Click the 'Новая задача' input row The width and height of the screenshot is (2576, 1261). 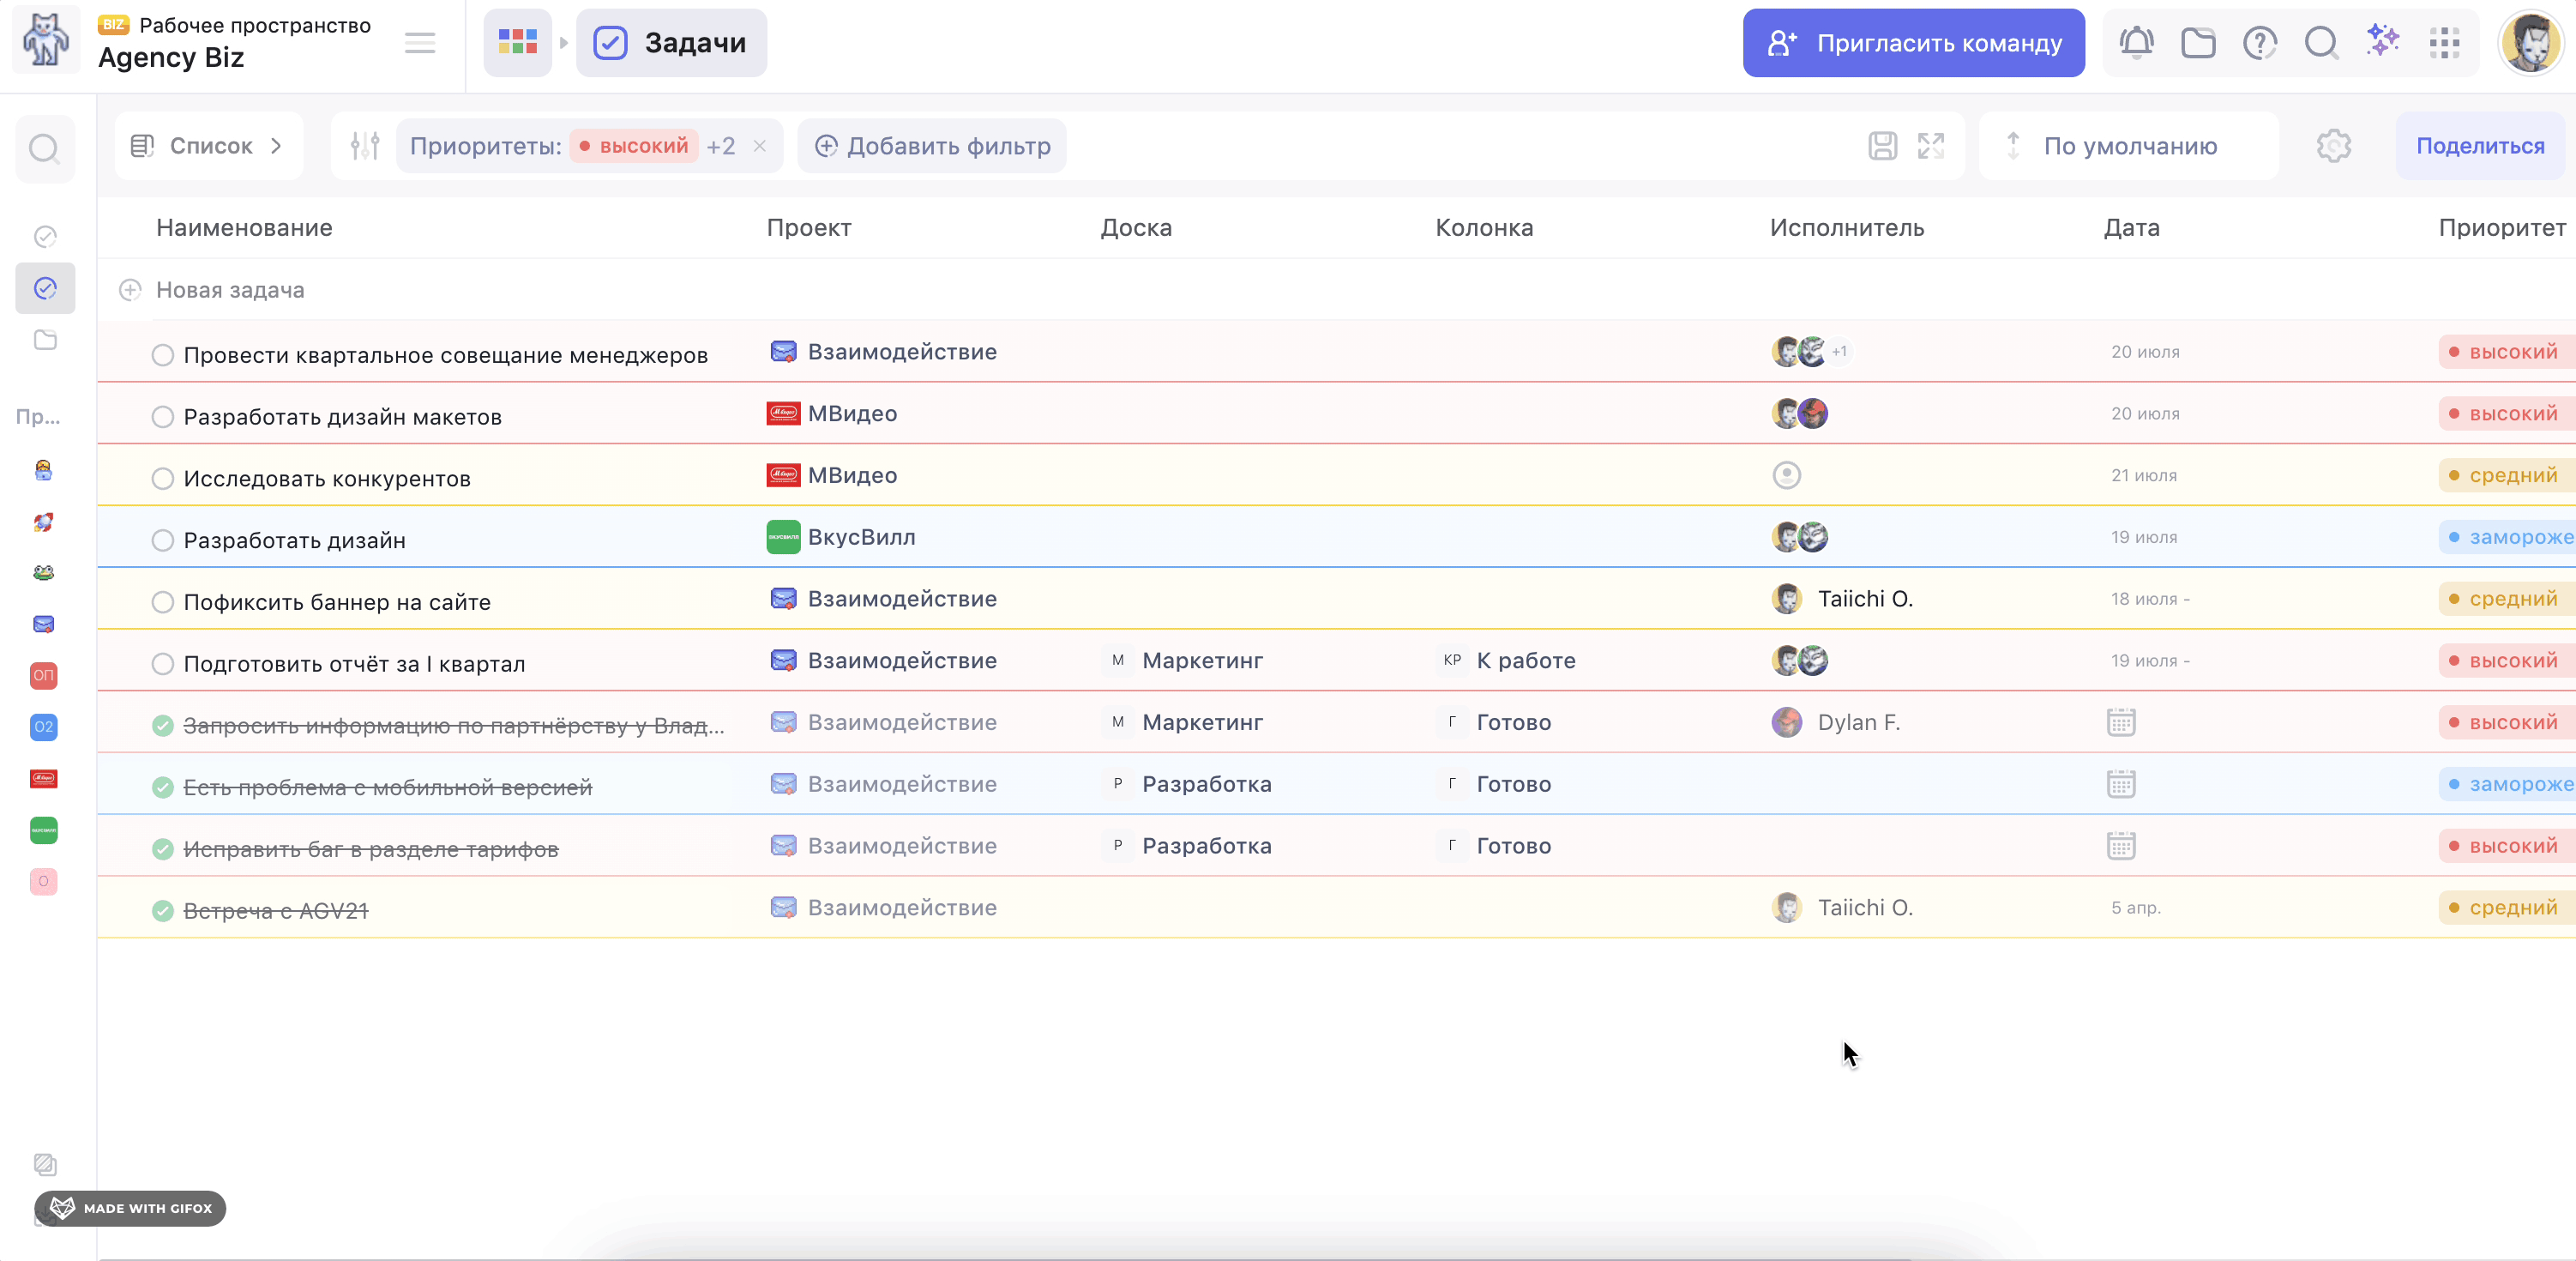tap(230, 290)
